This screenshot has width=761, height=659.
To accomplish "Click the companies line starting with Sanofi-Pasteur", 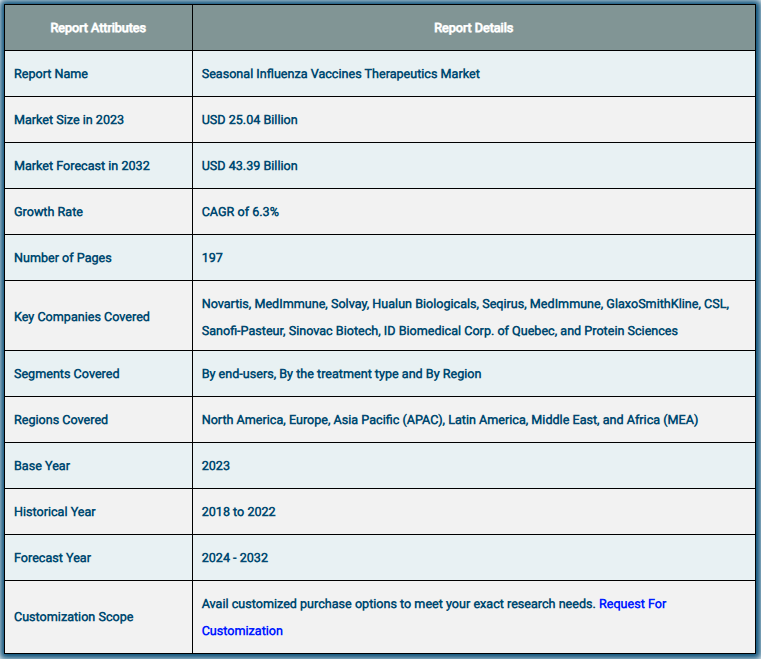I will tap(440, 331).
